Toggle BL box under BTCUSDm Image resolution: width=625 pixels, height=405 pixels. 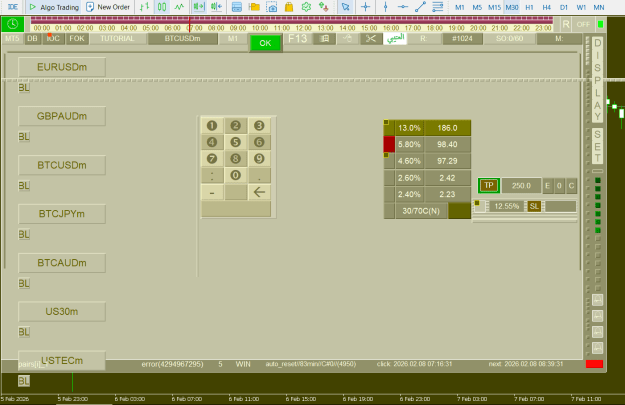[24, 185]
